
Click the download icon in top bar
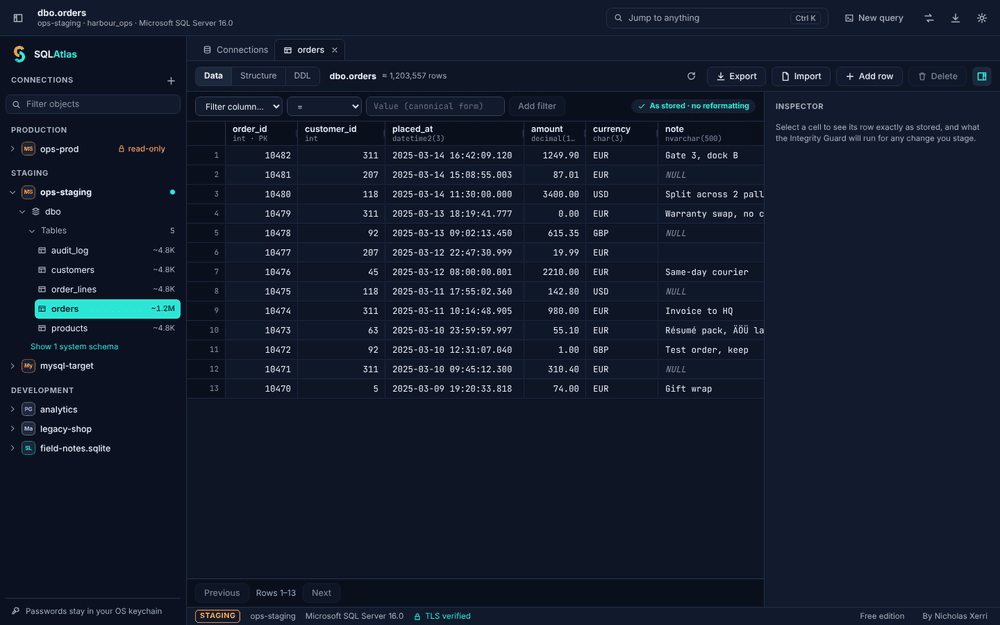coord(955,18)
